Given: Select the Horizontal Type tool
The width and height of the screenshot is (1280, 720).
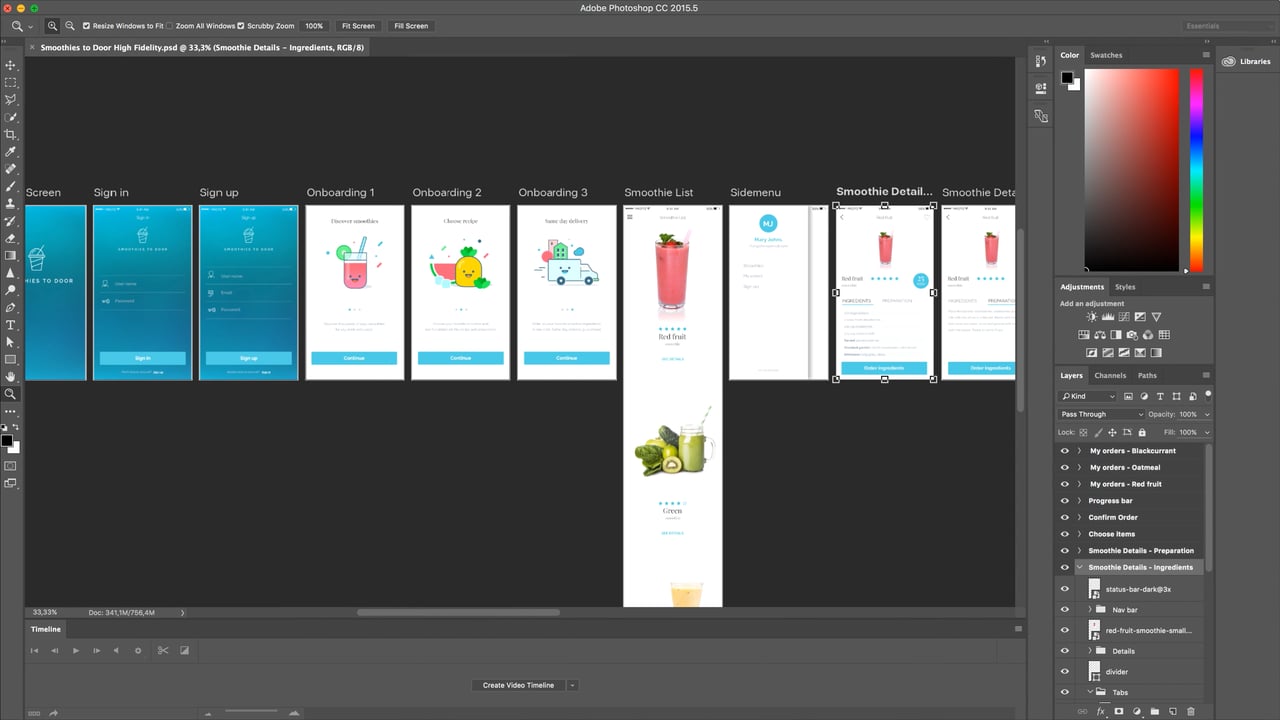Looking at the screenshot, I should tap(11, 325).
